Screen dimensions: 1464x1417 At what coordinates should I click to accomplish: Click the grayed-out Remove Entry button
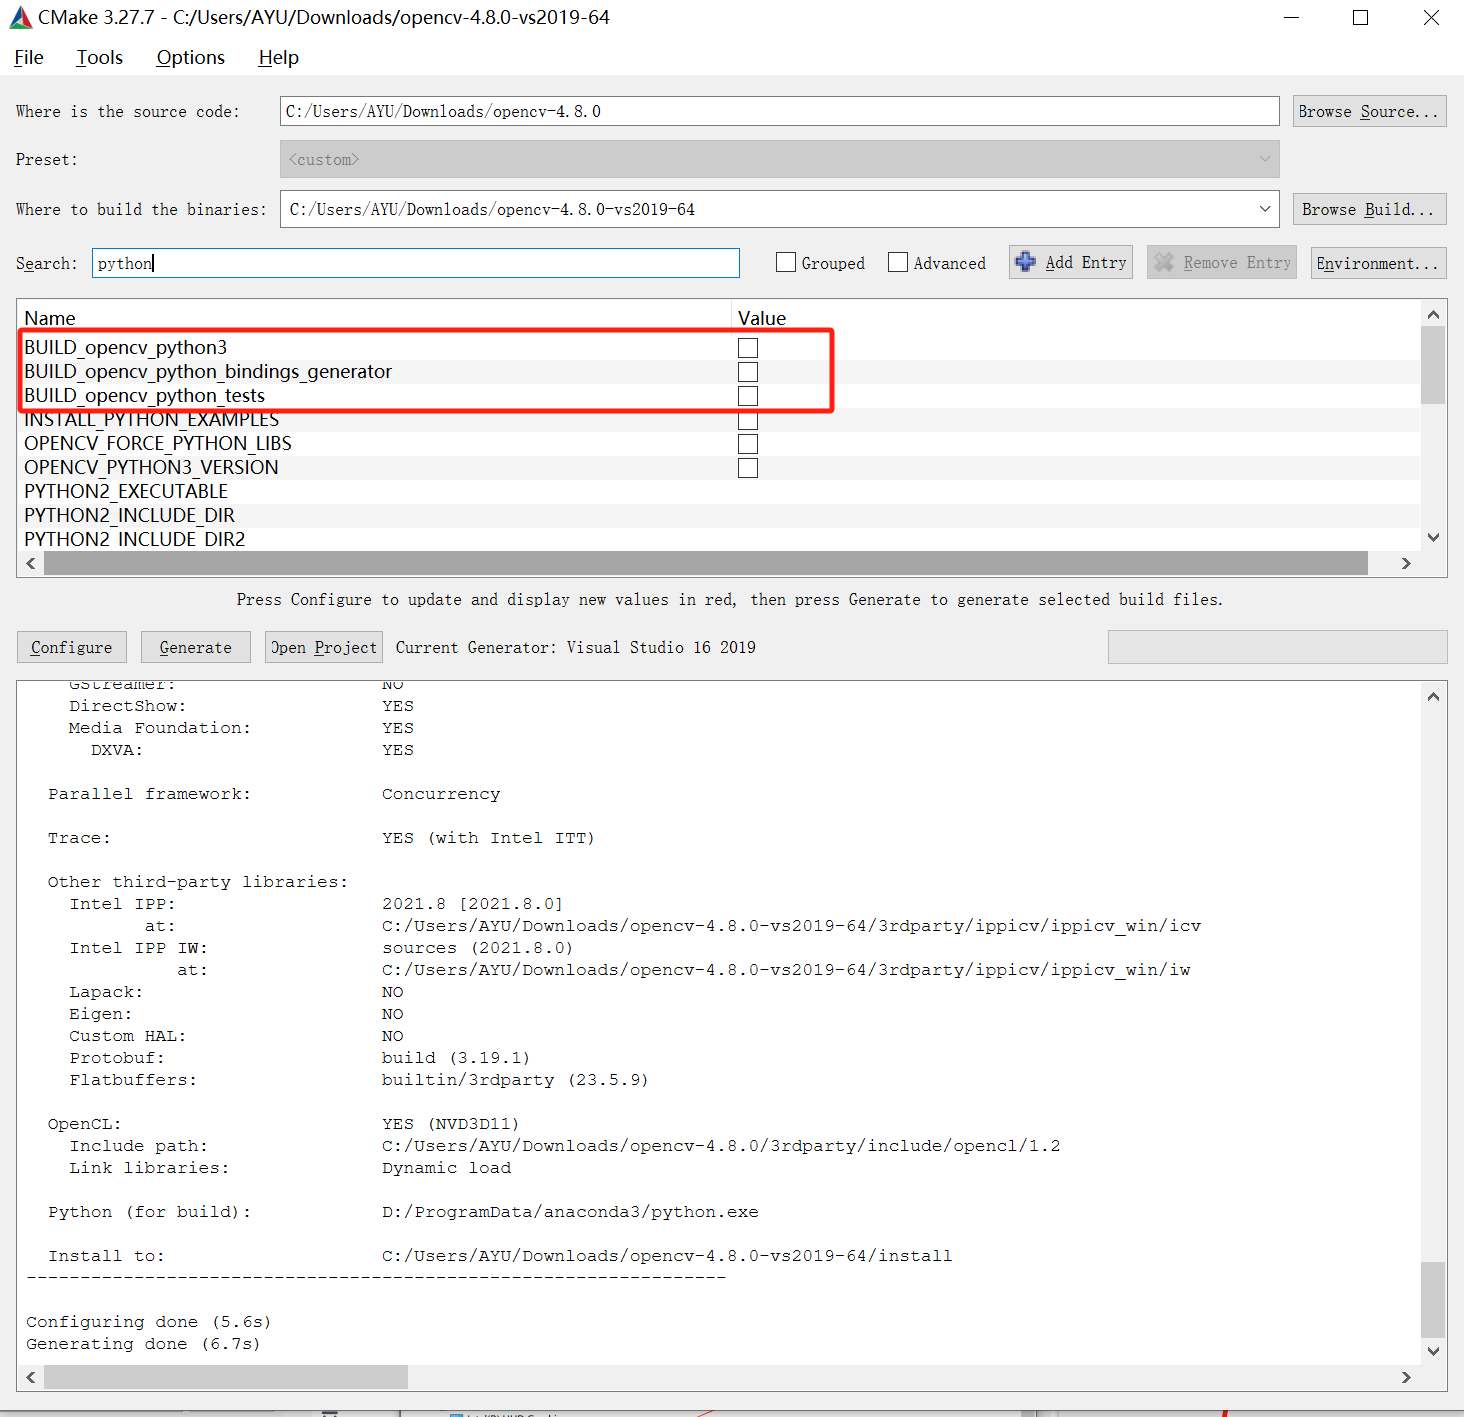pos(1221,262)
